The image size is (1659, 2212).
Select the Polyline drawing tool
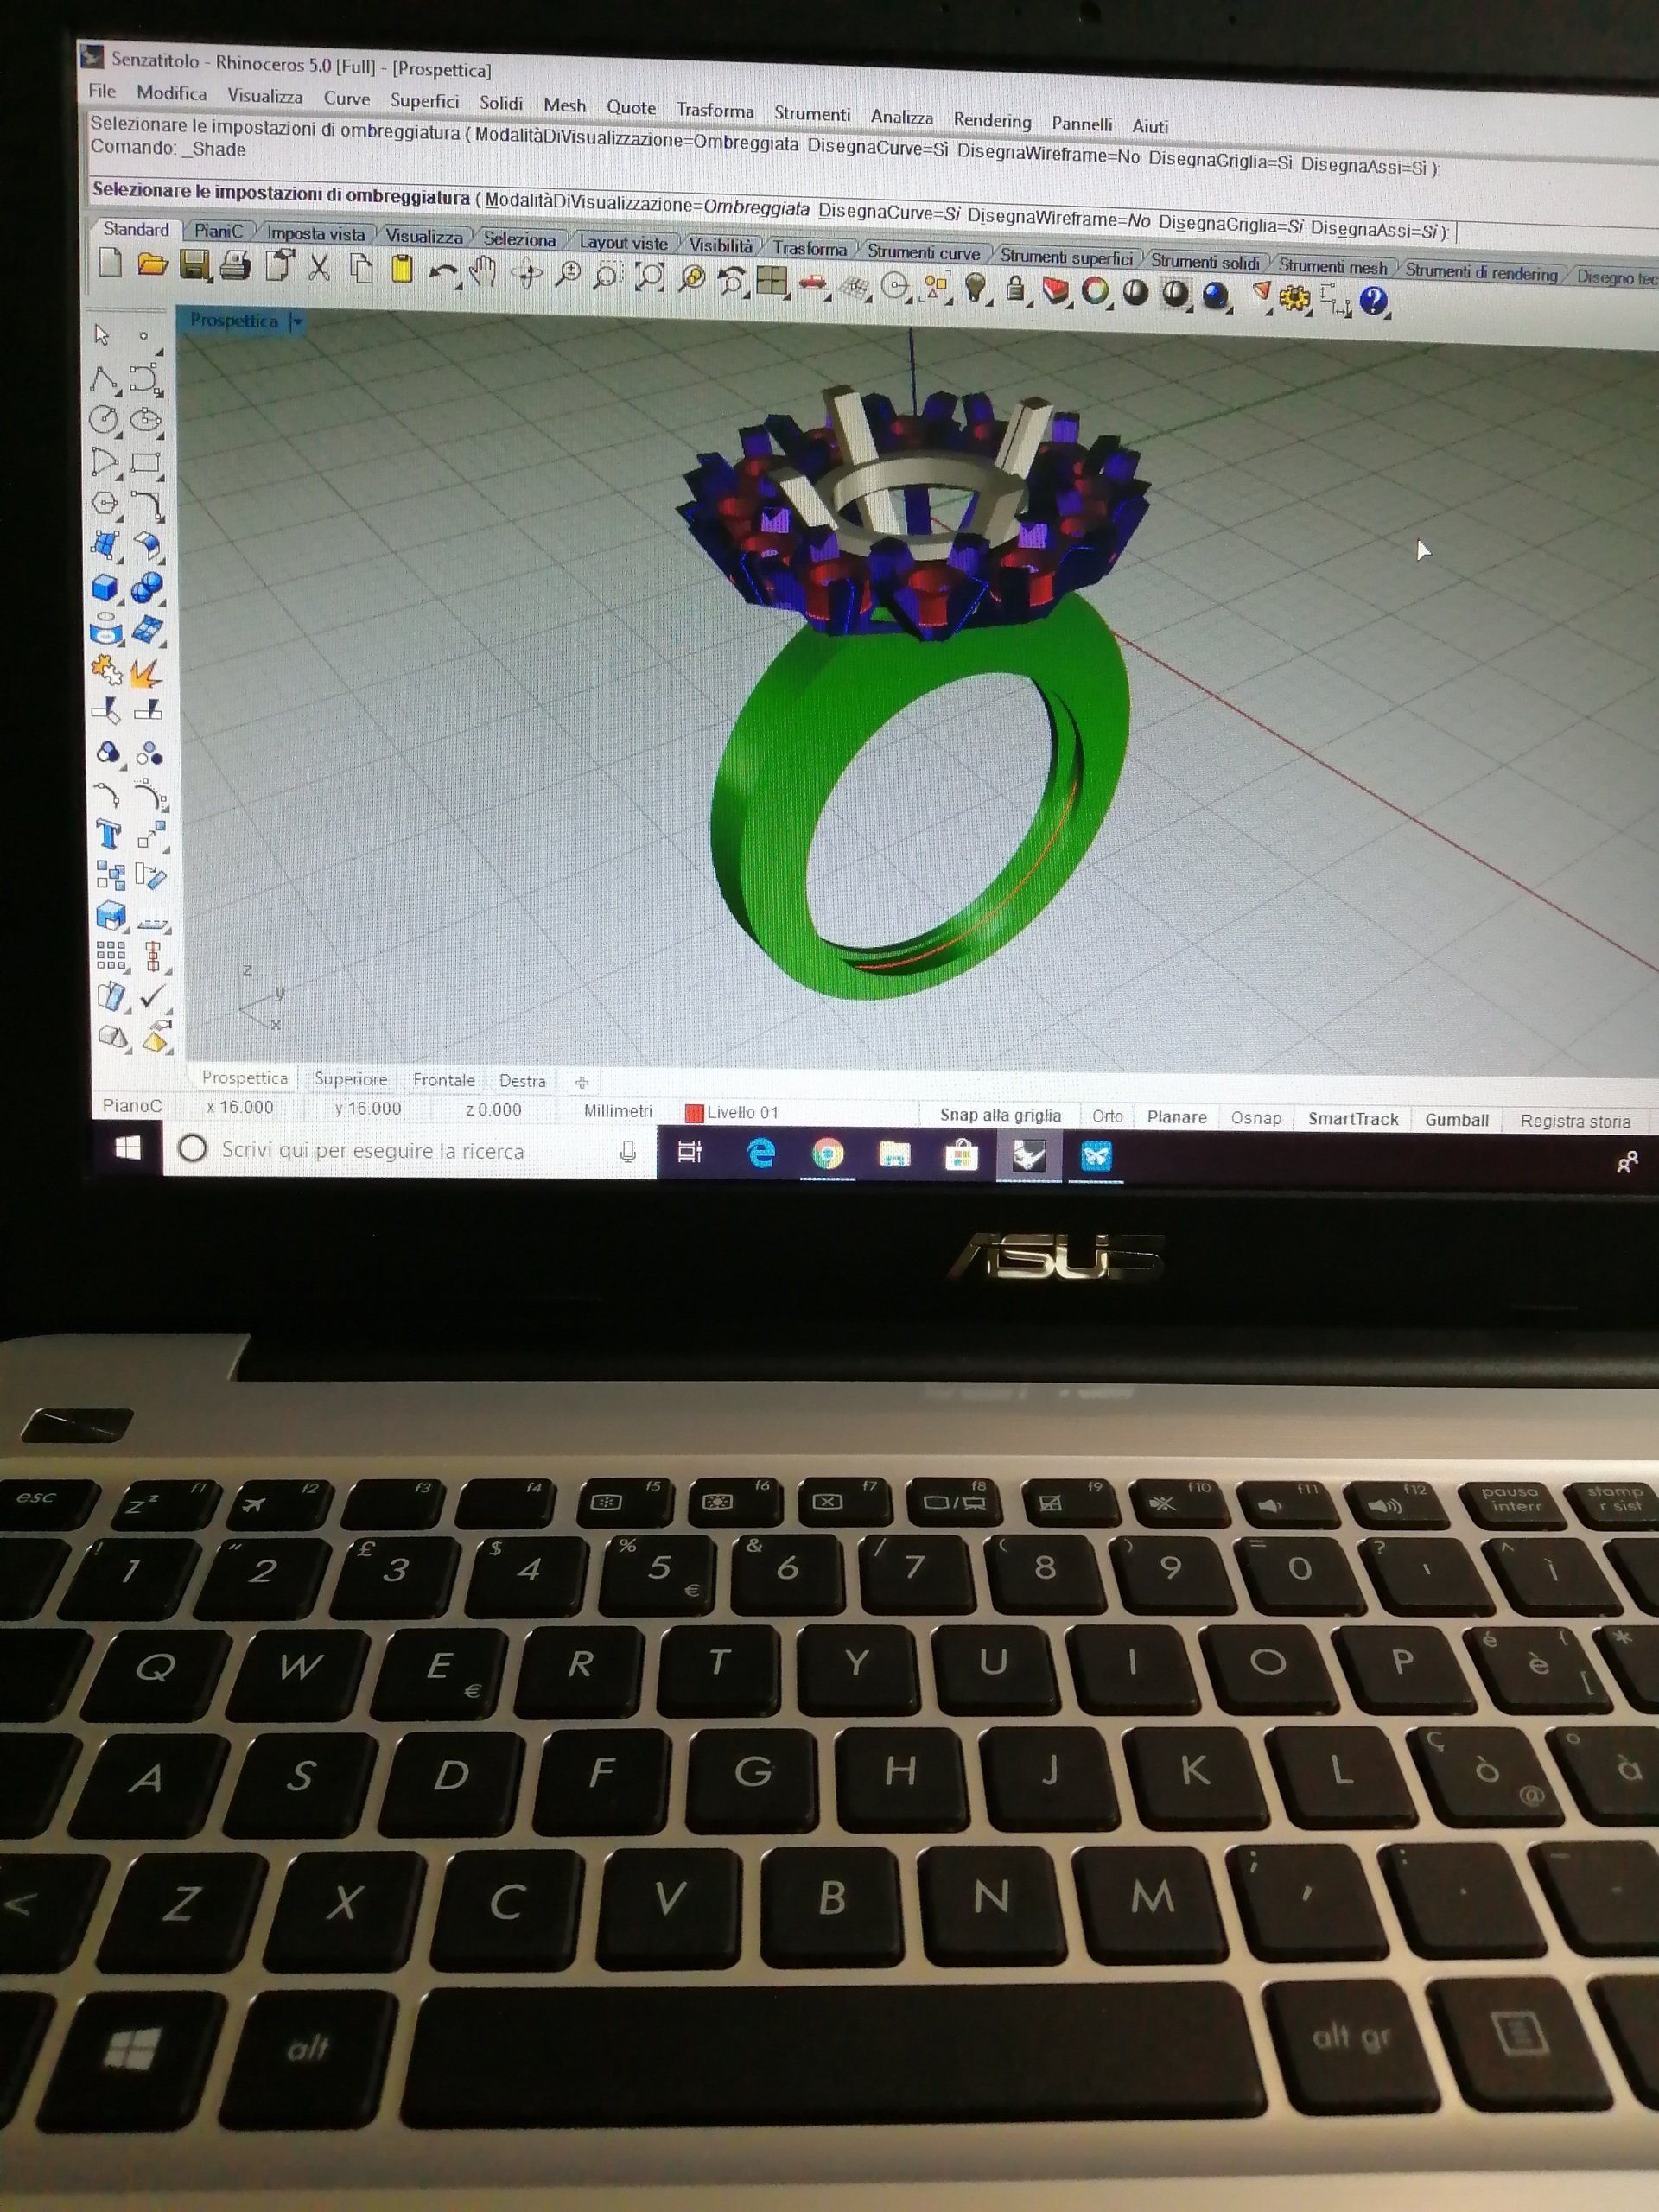pos(104,378)
